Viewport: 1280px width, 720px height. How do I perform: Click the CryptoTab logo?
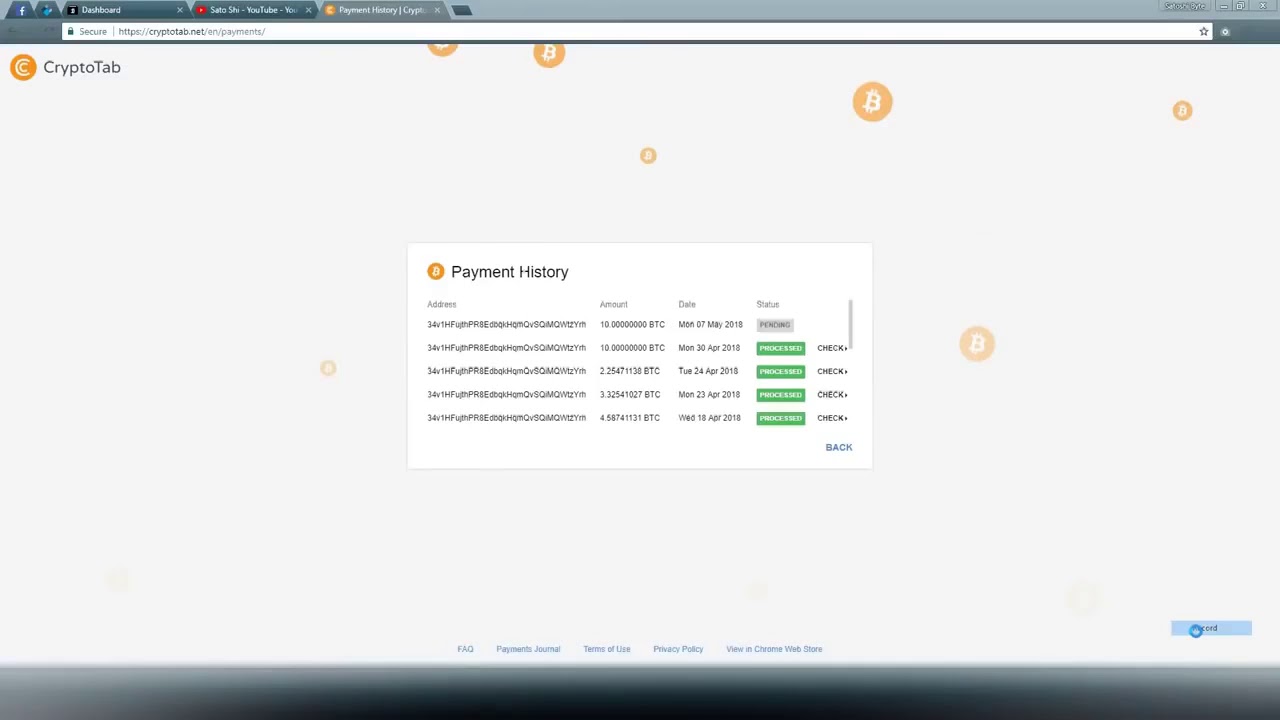[x=65, y=67]
